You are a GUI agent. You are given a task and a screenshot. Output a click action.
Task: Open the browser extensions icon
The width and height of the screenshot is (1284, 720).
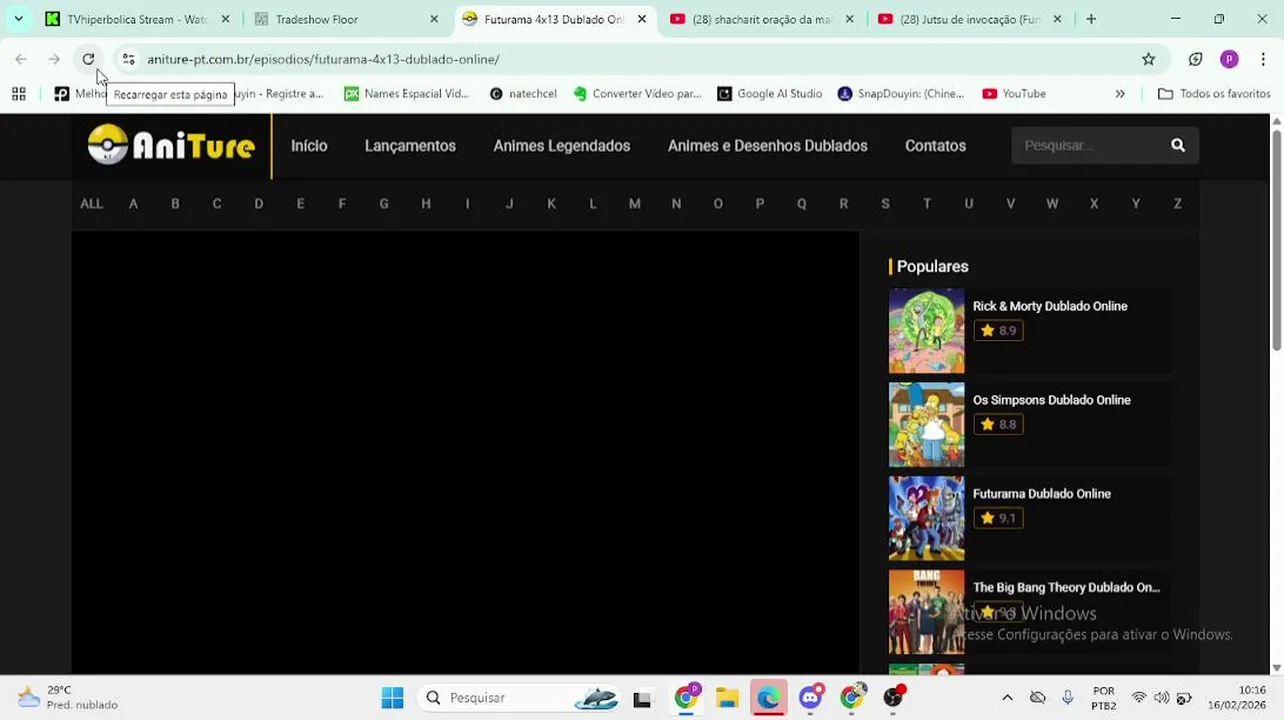(1195, 59)
